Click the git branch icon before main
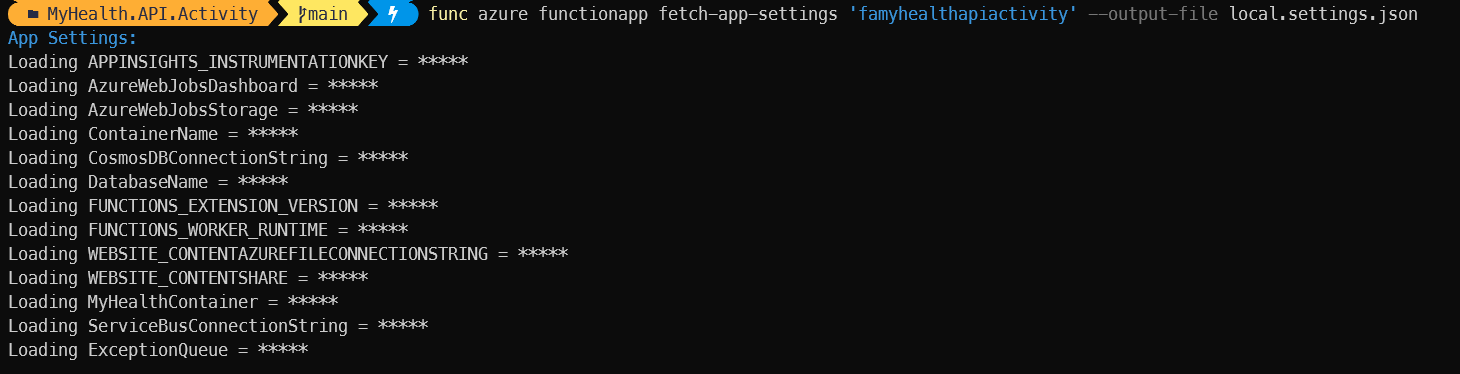This screenshot has height=374, width=1460. click(x=302, y=15)
